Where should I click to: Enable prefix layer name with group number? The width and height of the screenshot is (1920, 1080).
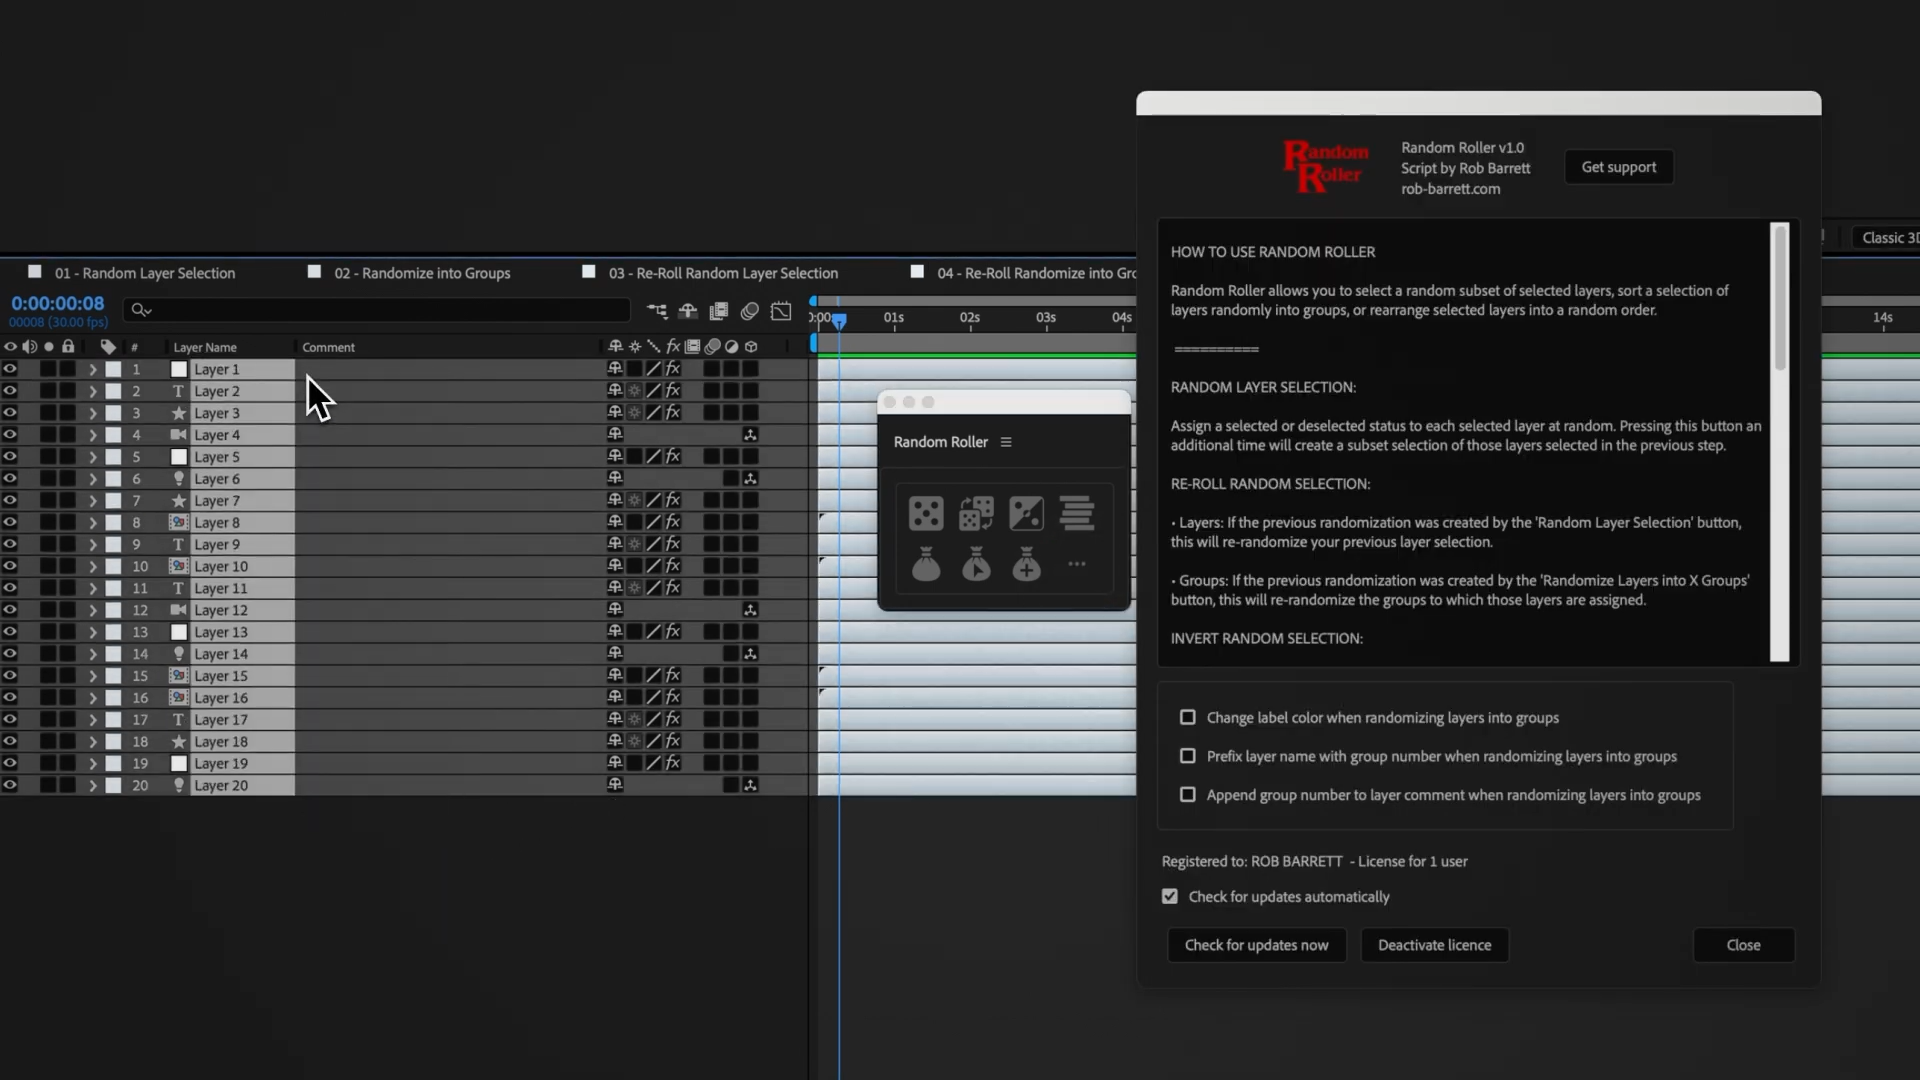[x=1188, y=757]
